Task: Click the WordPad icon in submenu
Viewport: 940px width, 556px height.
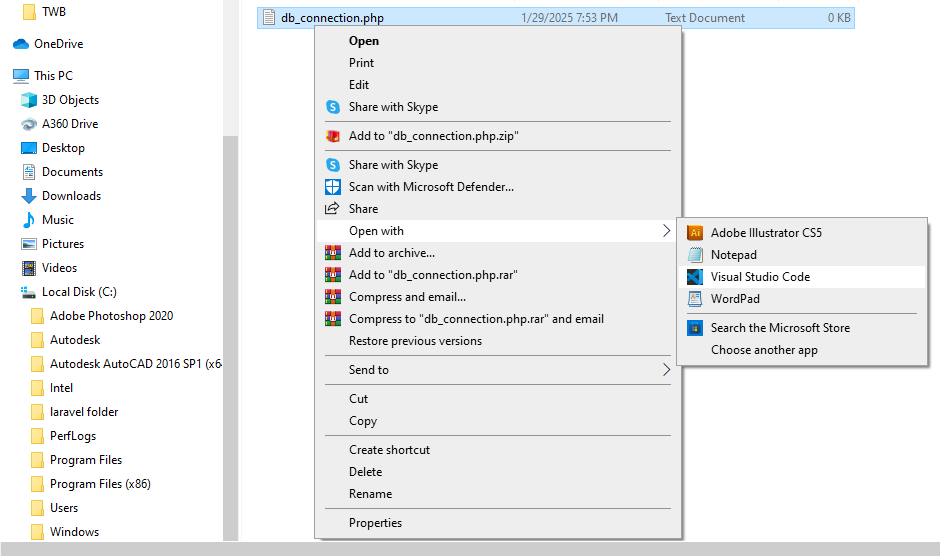Action: click(695, 299)
